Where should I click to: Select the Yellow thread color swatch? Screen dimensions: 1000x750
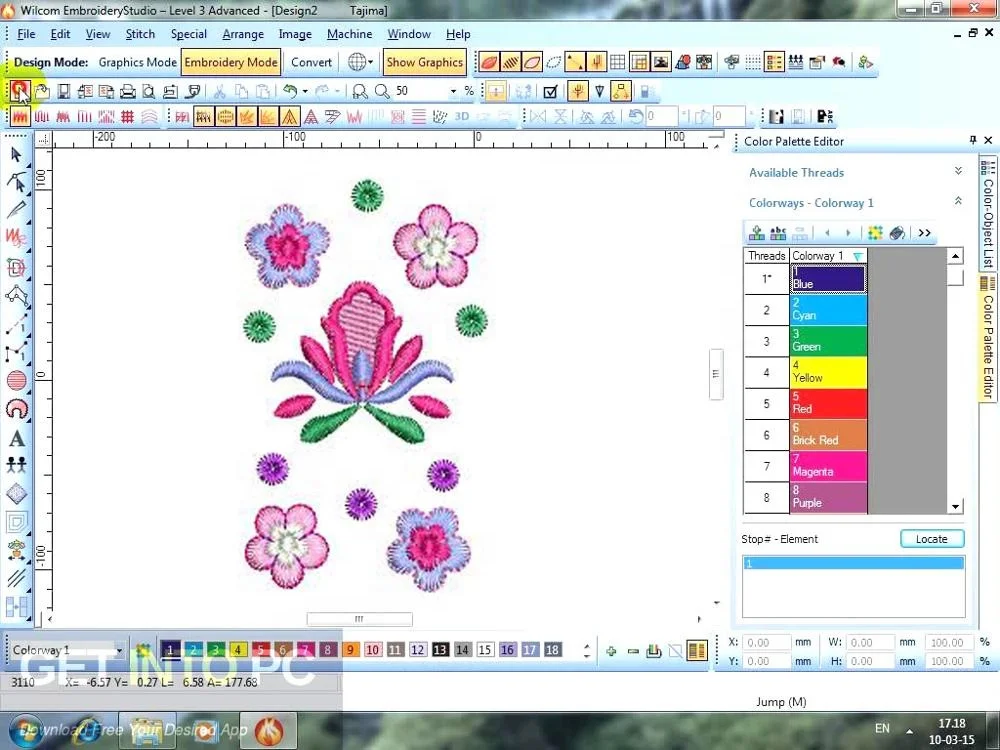[829, 373]
